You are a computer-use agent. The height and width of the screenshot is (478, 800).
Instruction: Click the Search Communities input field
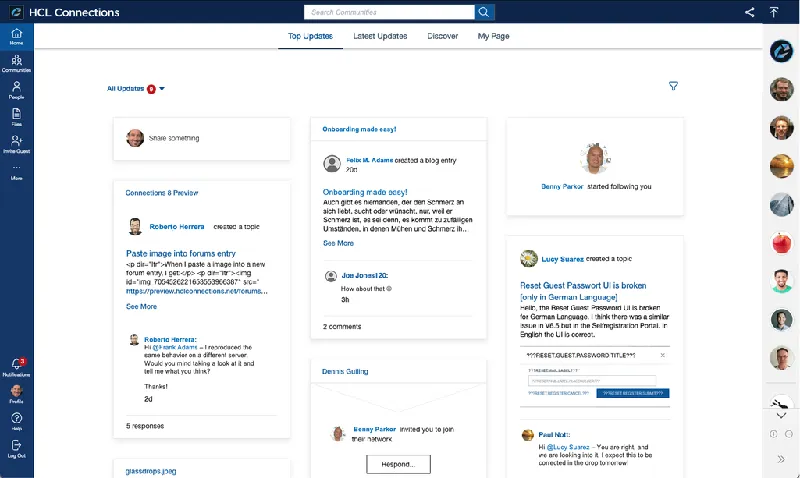[388, 12]
